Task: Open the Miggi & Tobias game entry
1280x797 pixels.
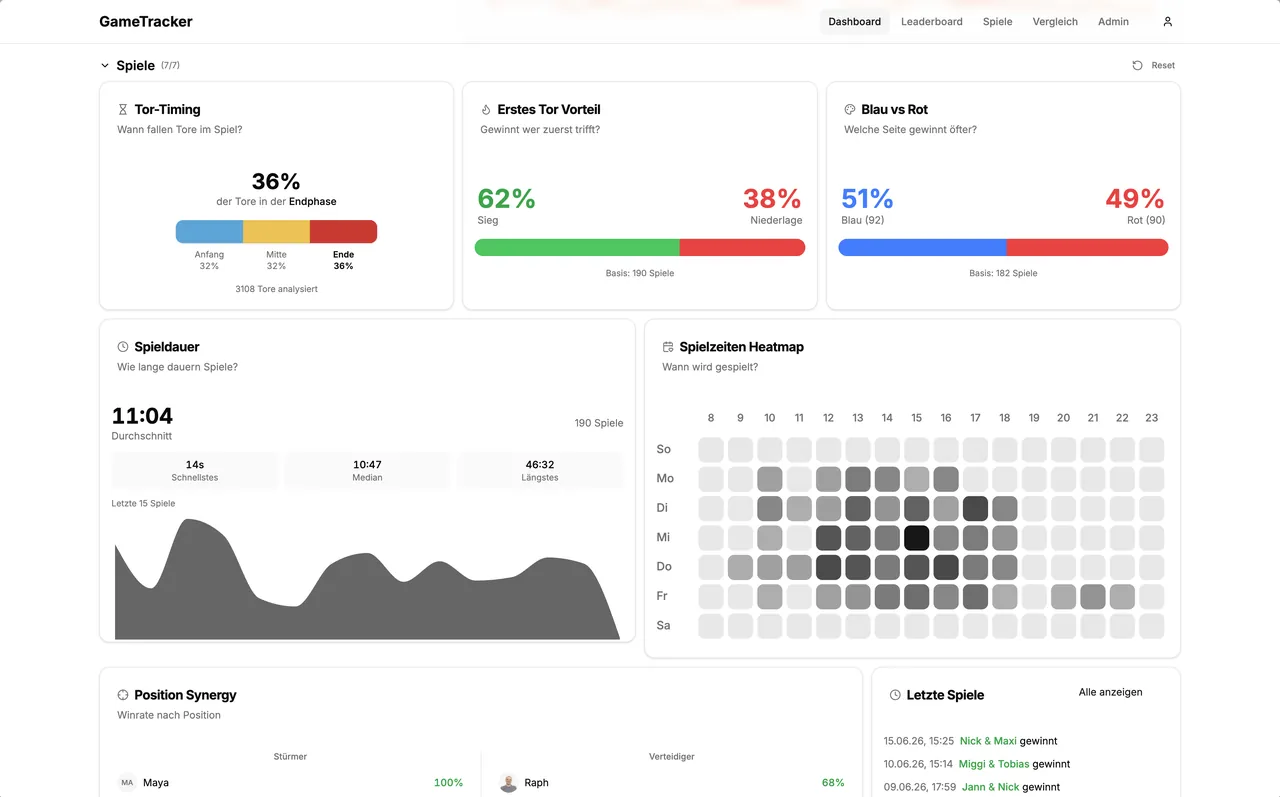Action: [x=977, y=764]
